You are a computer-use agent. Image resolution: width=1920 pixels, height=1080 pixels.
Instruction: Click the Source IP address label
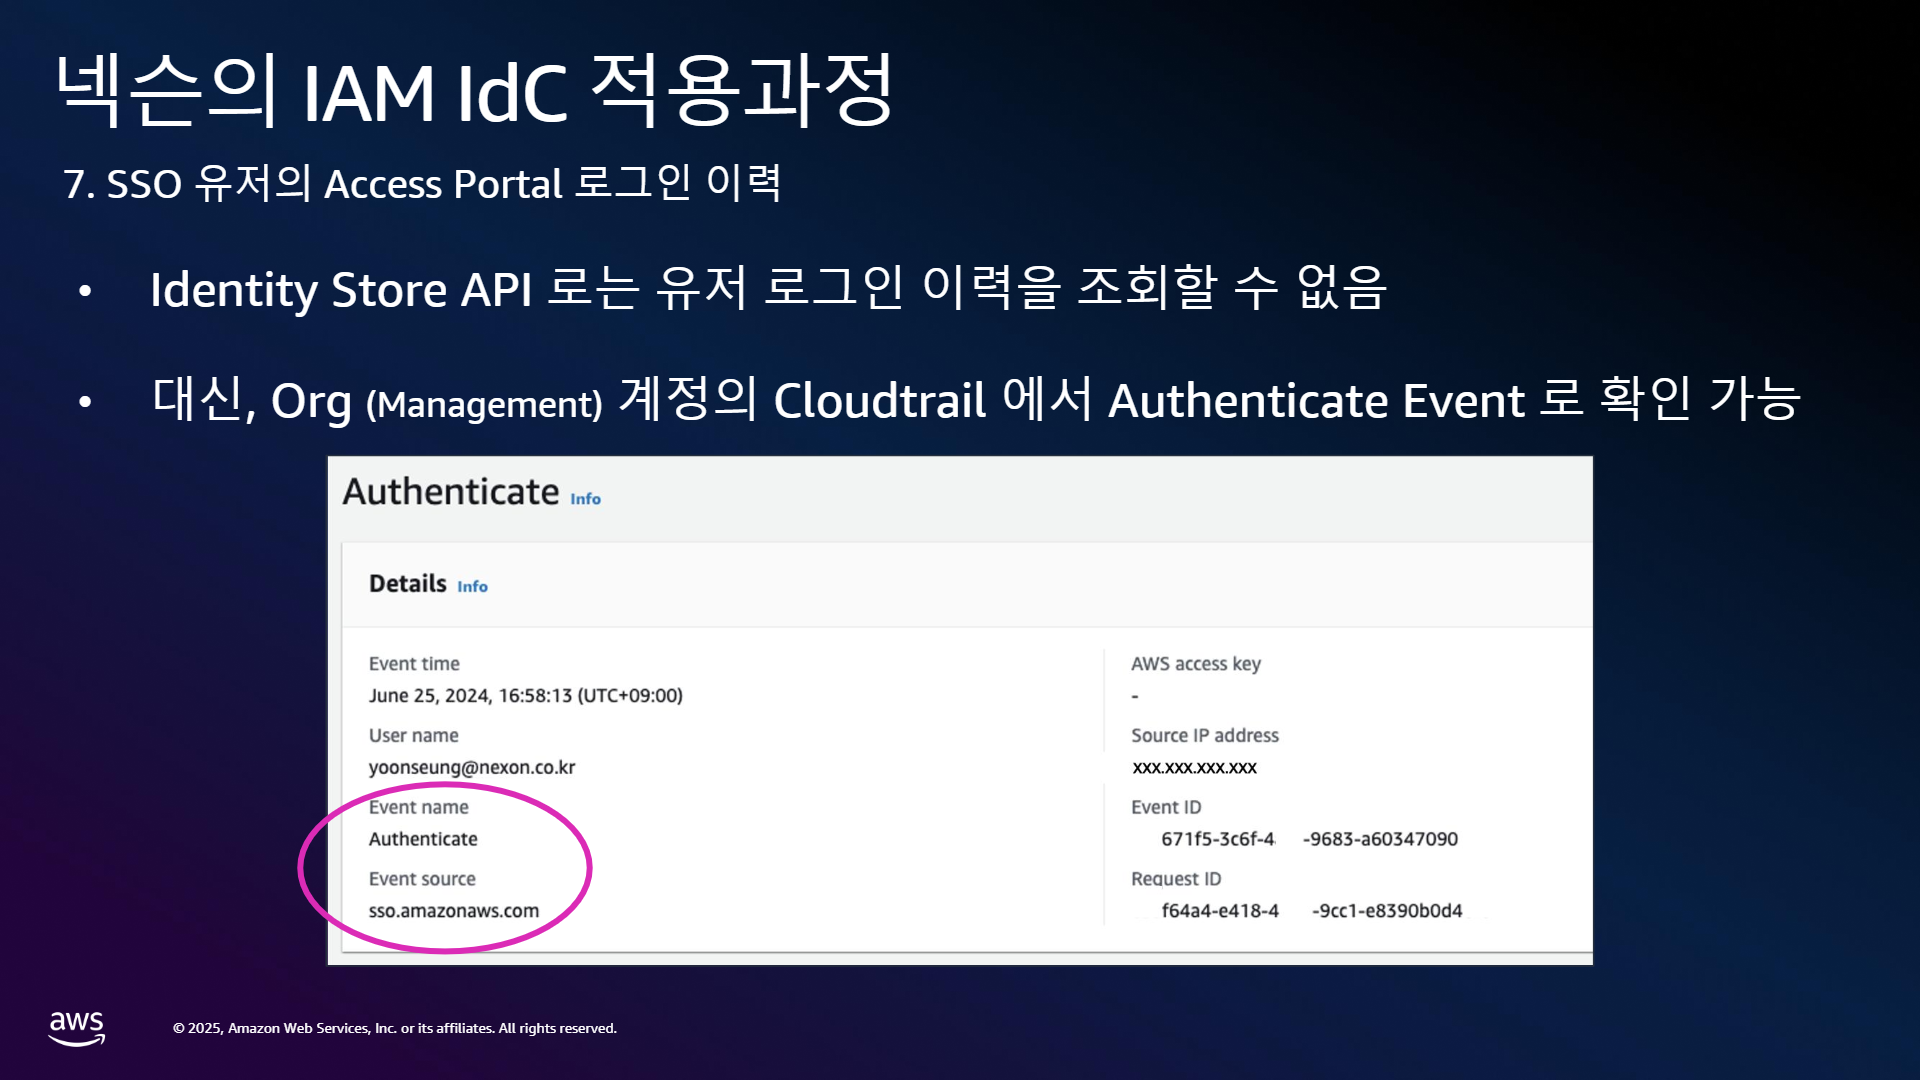(x=1205, y=736)
